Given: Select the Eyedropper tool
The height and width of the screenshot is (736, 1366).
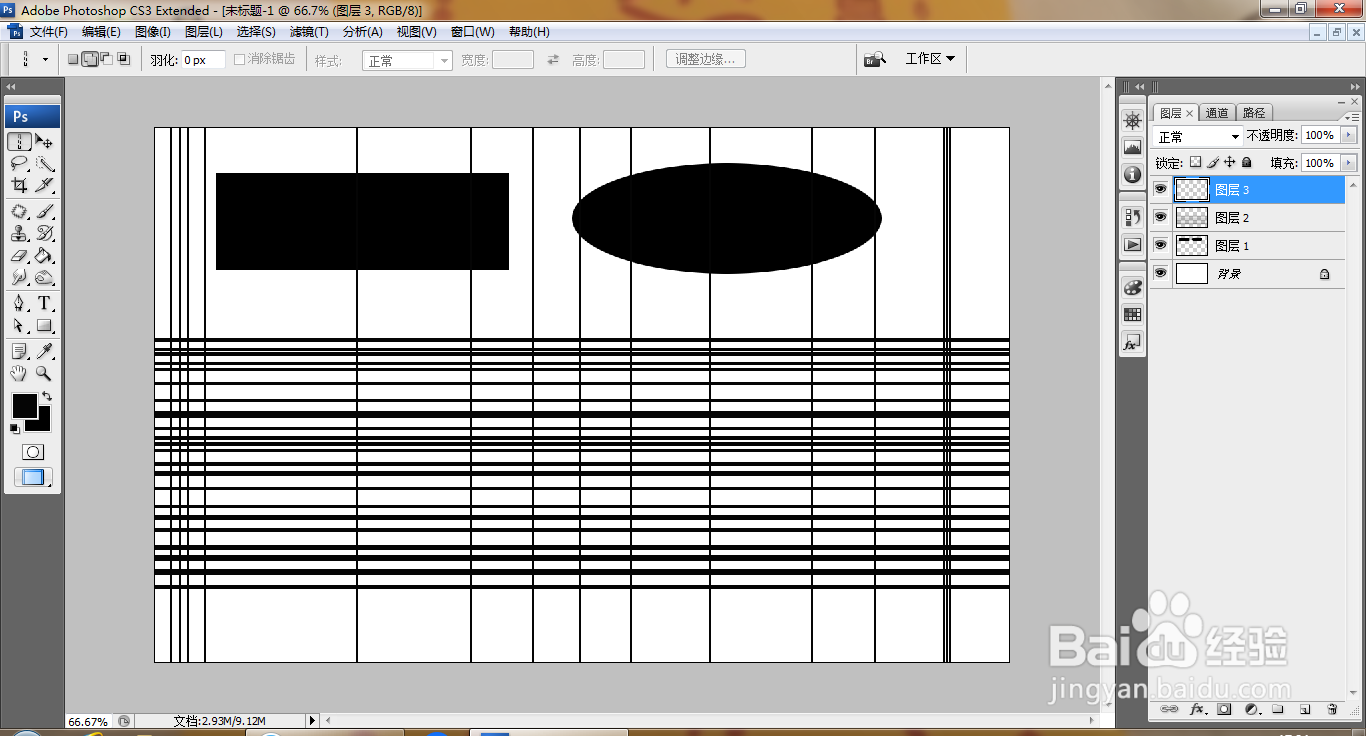Looking at the screenshot, I should pyautogui.click(x=45, y=352).
